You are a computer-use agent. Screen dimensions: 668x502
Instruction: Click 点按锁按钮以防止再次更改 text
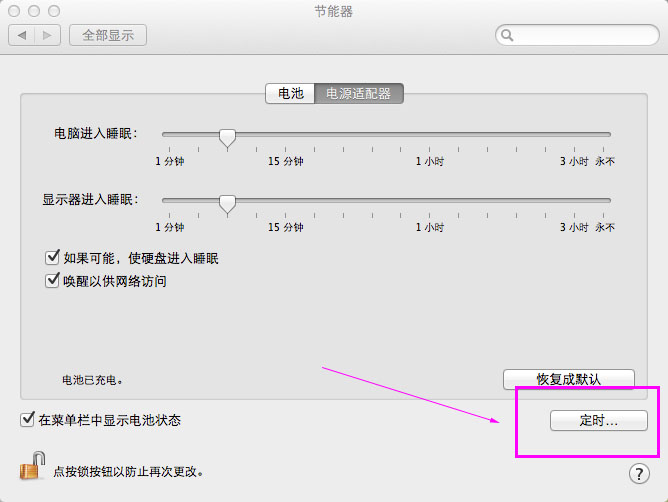click(128, 472)
